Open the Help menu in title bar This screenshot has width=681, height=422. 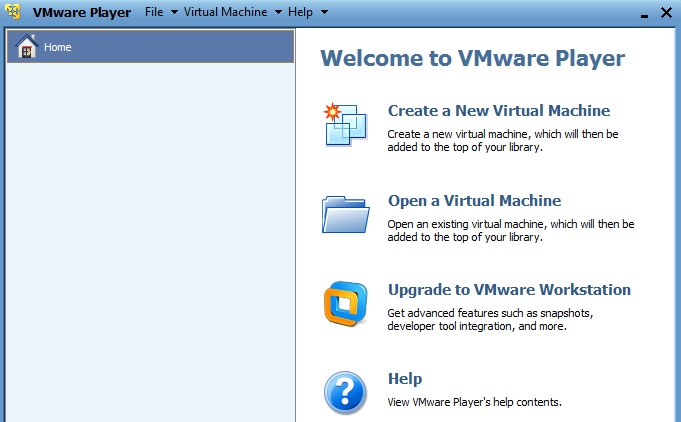point(300,12)
